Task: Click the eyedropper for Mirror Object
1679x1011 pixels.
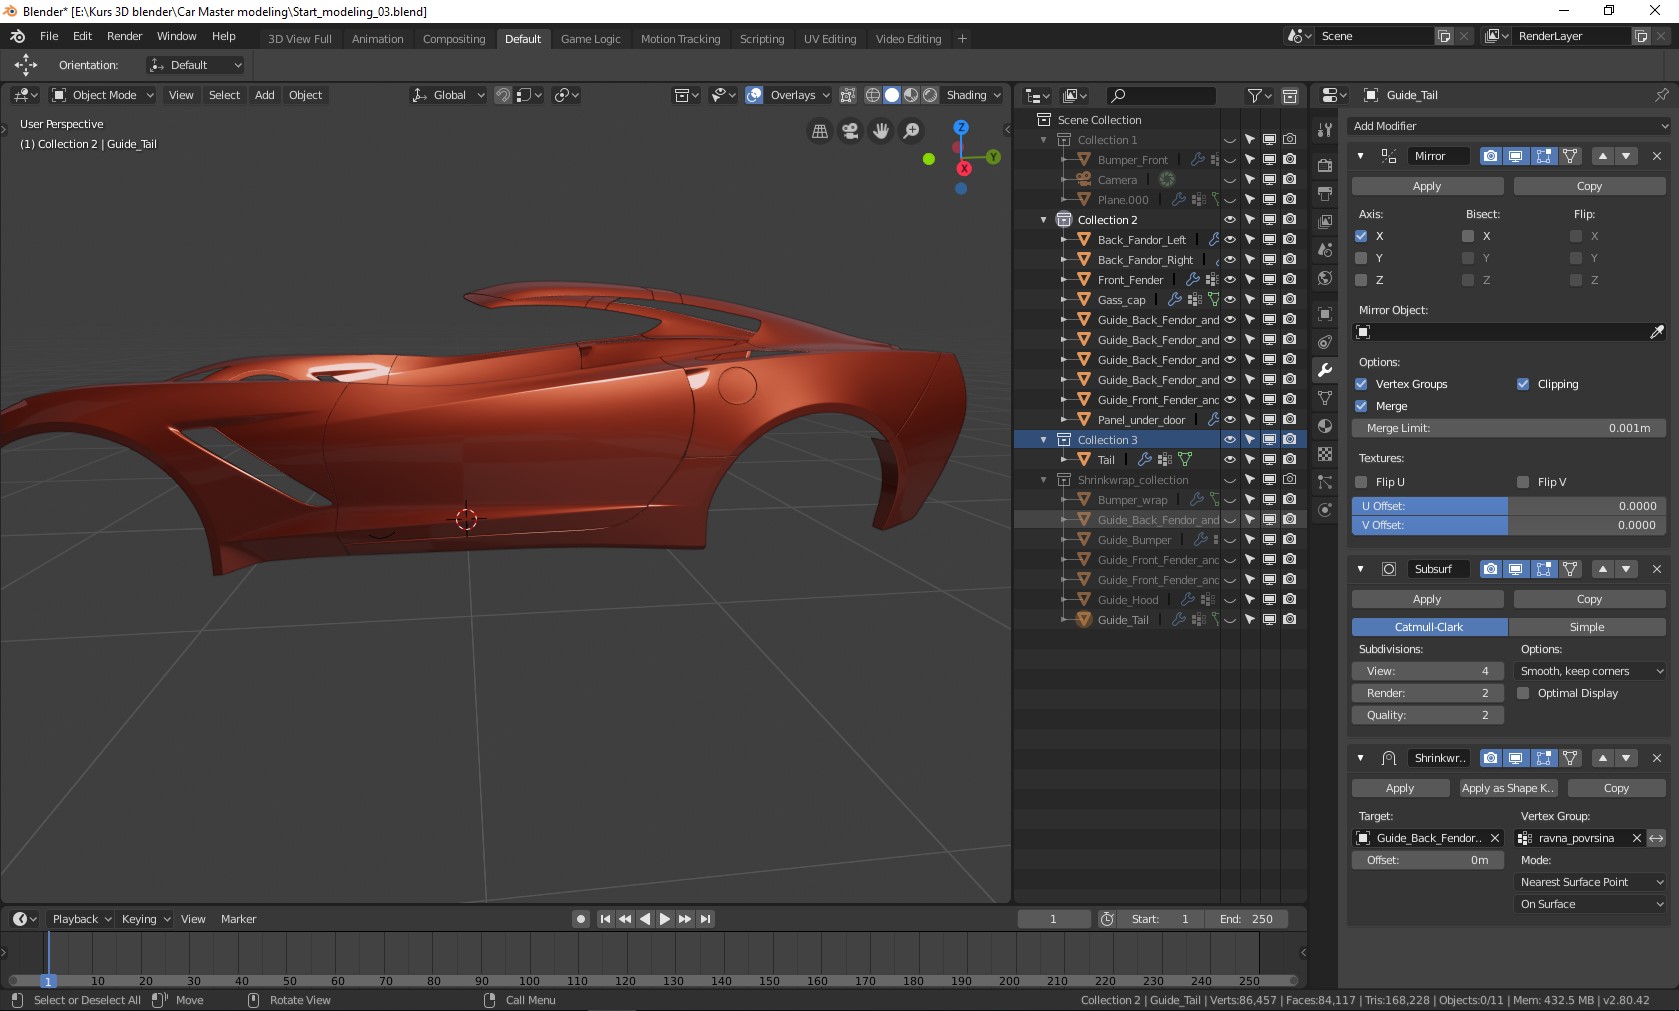Action: coord(1656,332)
